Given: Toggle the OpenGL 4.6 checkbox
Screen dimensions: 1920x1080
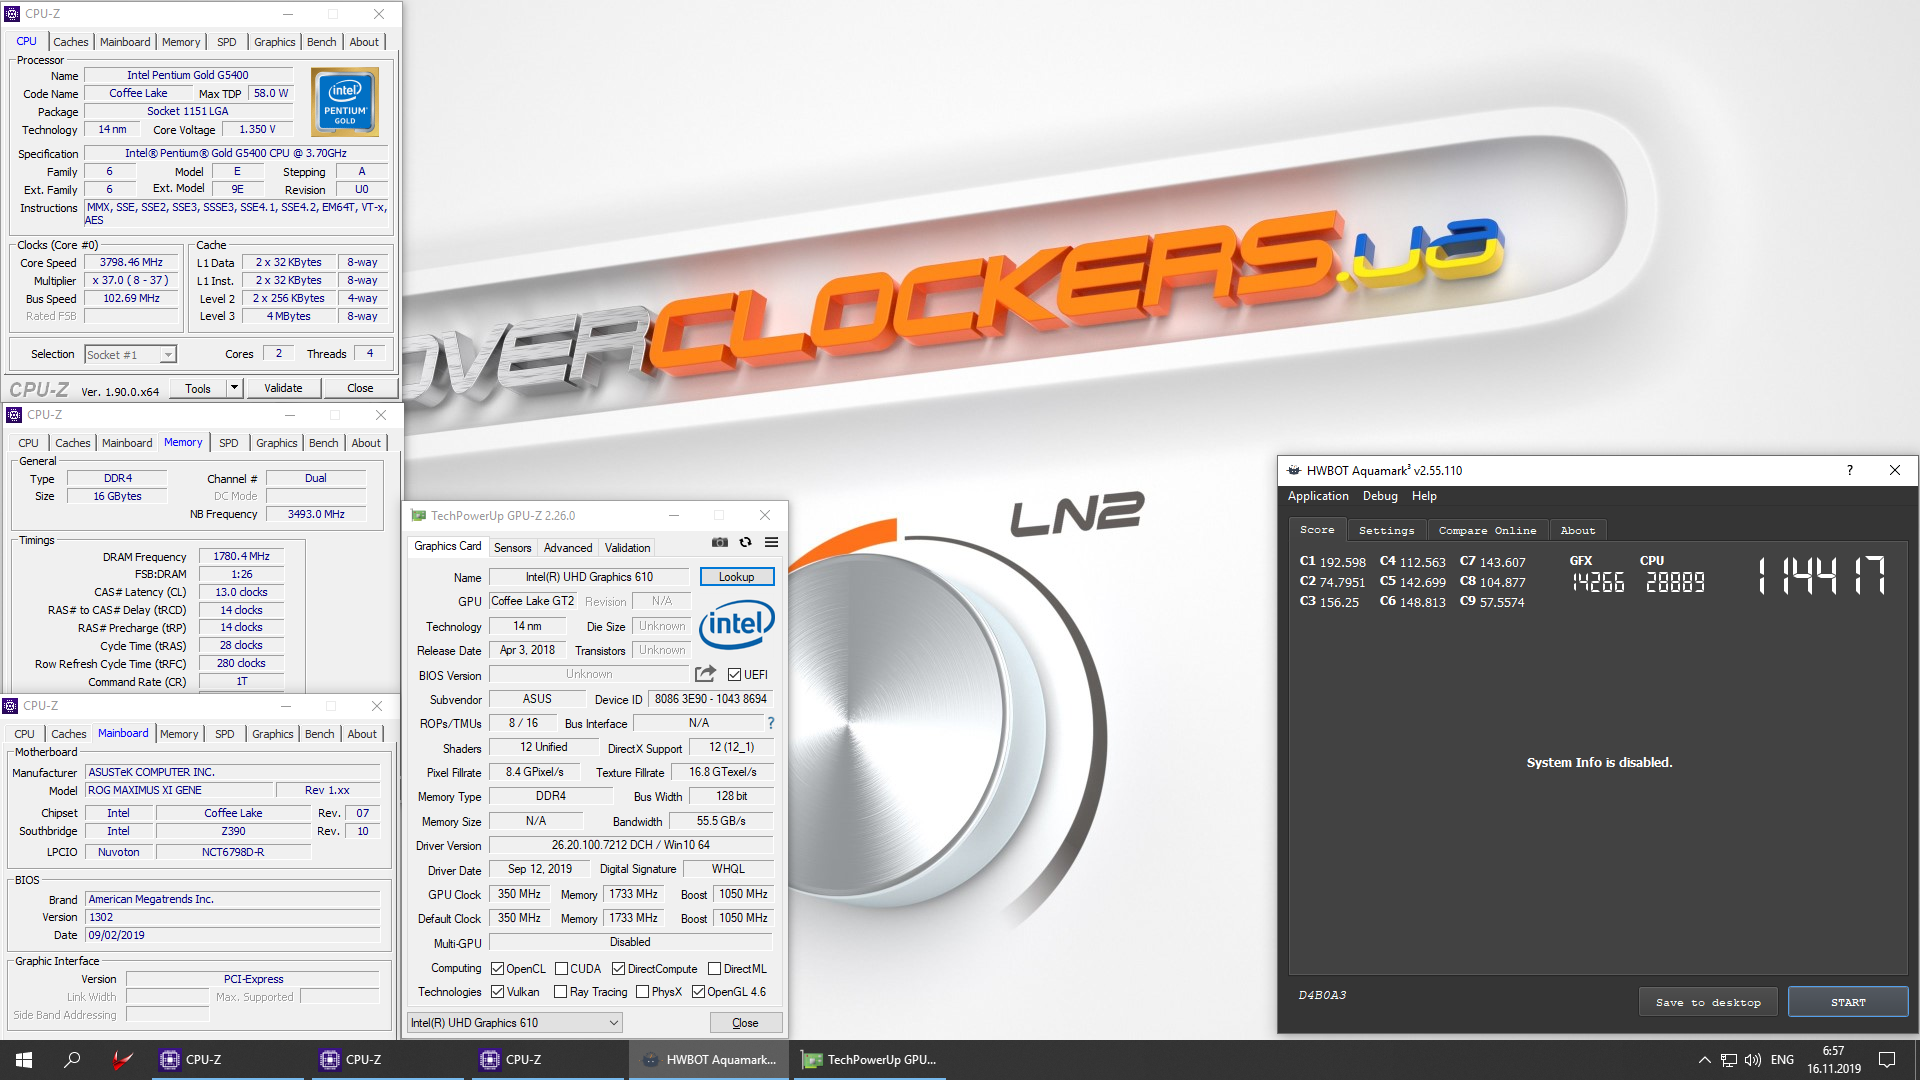Looking at the screenshot, I should 699,992.
